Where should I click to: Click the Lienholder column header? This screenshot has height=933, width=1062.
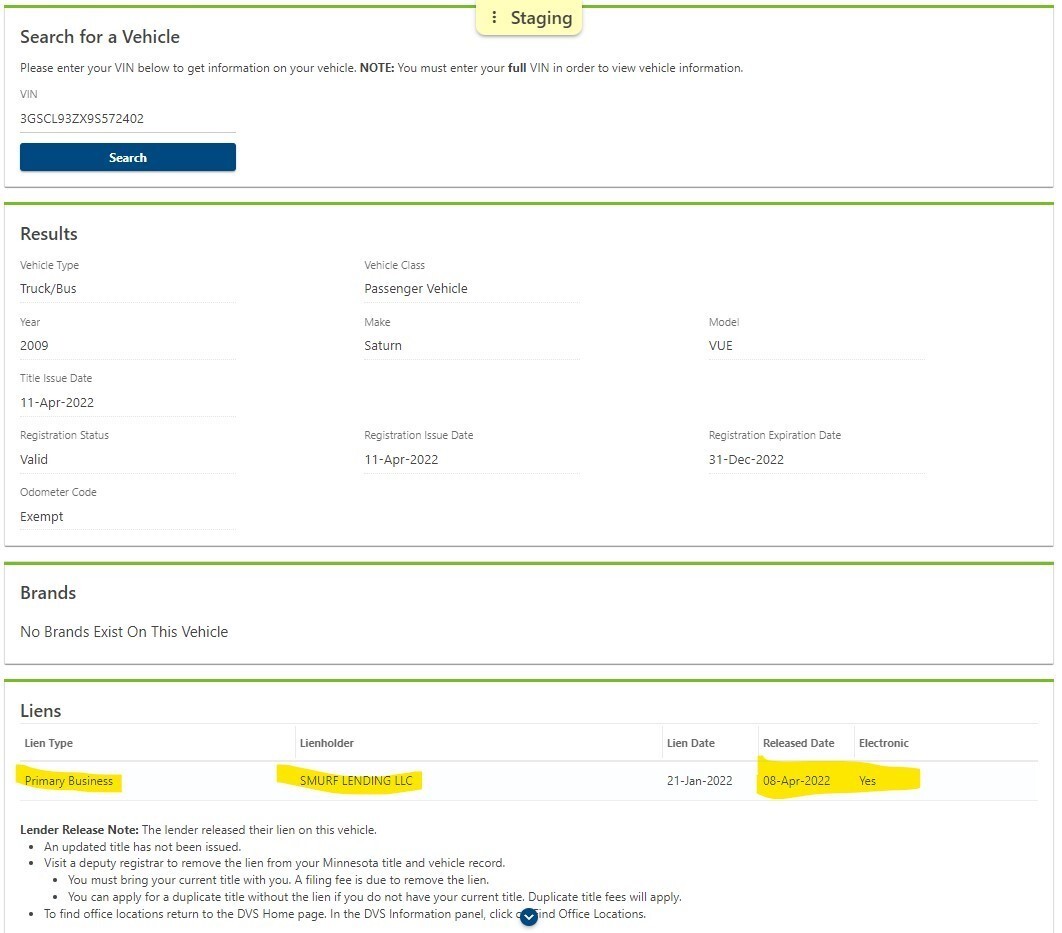tap(327, 743)
